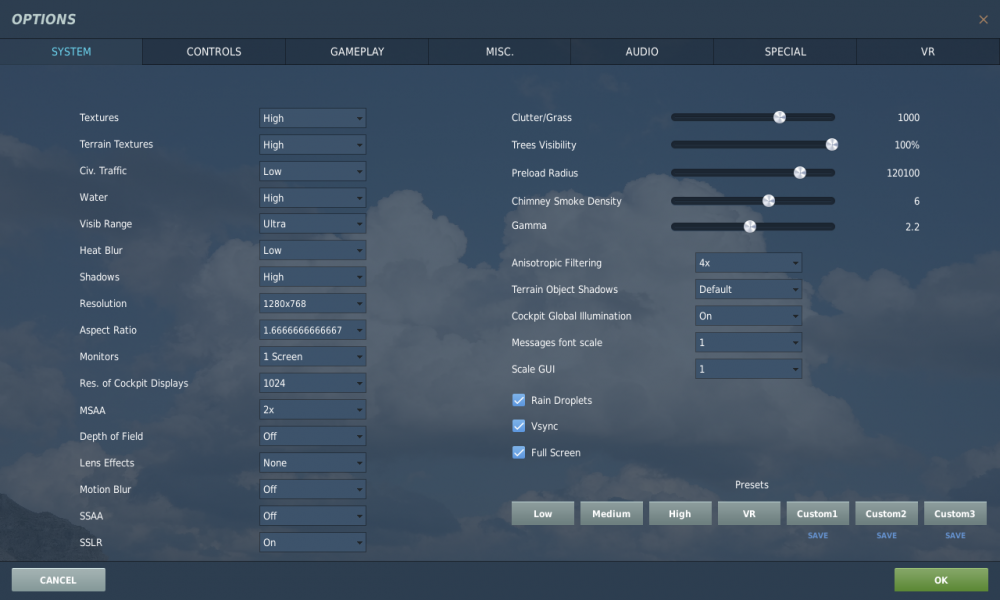Apply the High graphics preset
This screenshot has width=1000, height=600.
click(x=680, y=513)
